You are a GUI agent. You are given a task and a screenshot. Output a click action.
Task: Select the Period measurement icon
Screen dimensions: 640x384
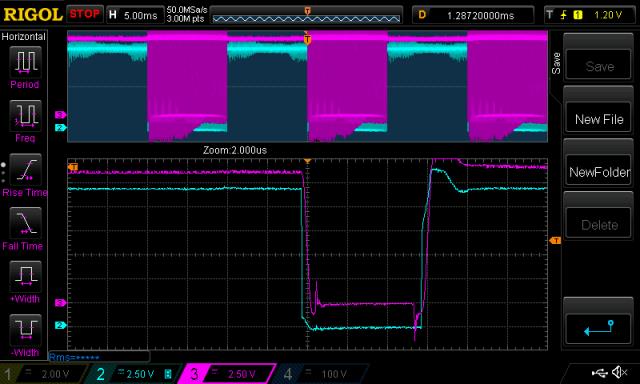[25, 62]
